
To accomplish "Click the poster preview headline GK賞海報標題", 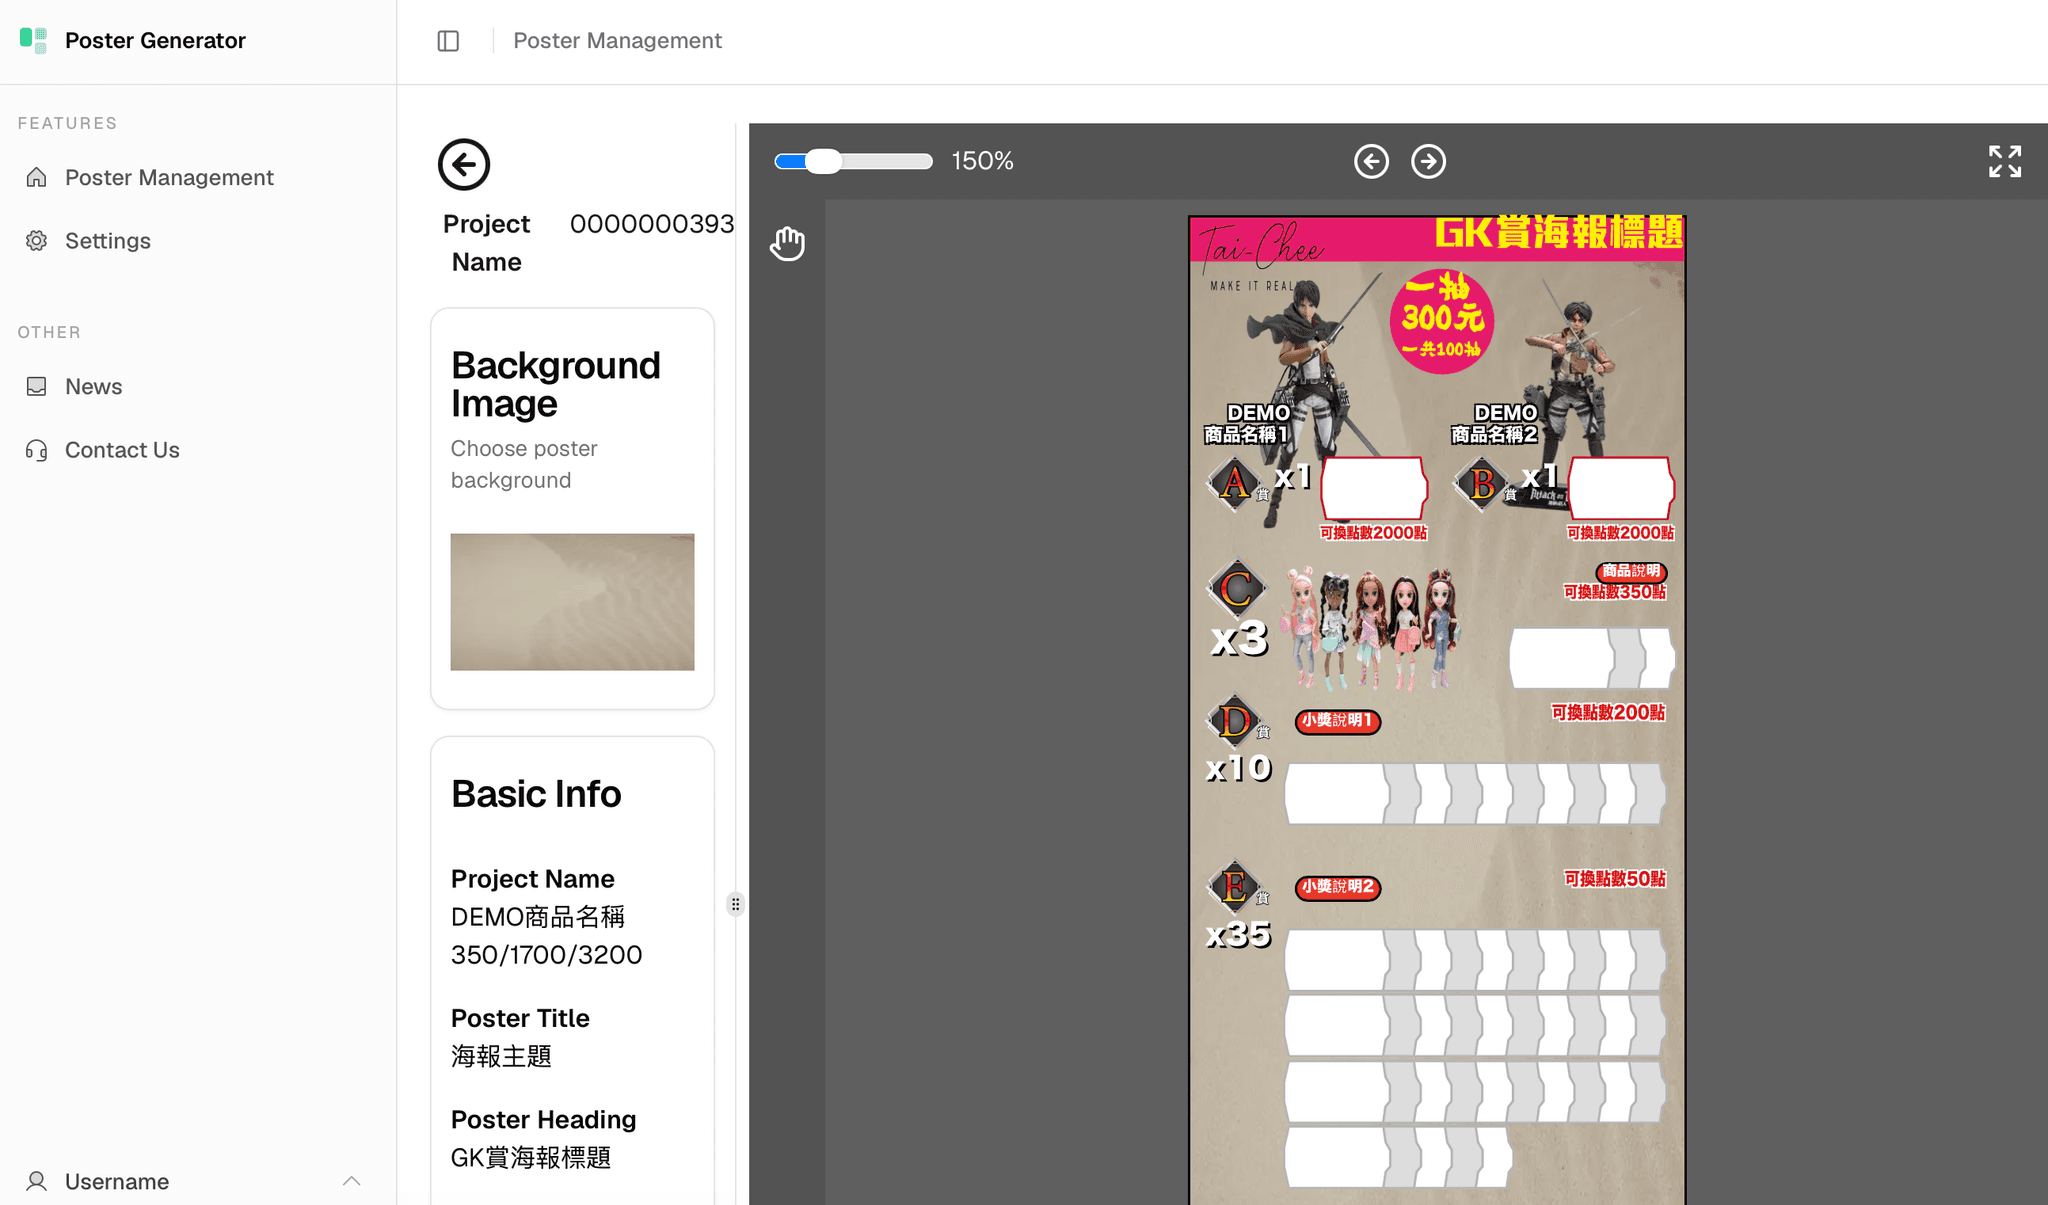I will (x=1558, y=233).
